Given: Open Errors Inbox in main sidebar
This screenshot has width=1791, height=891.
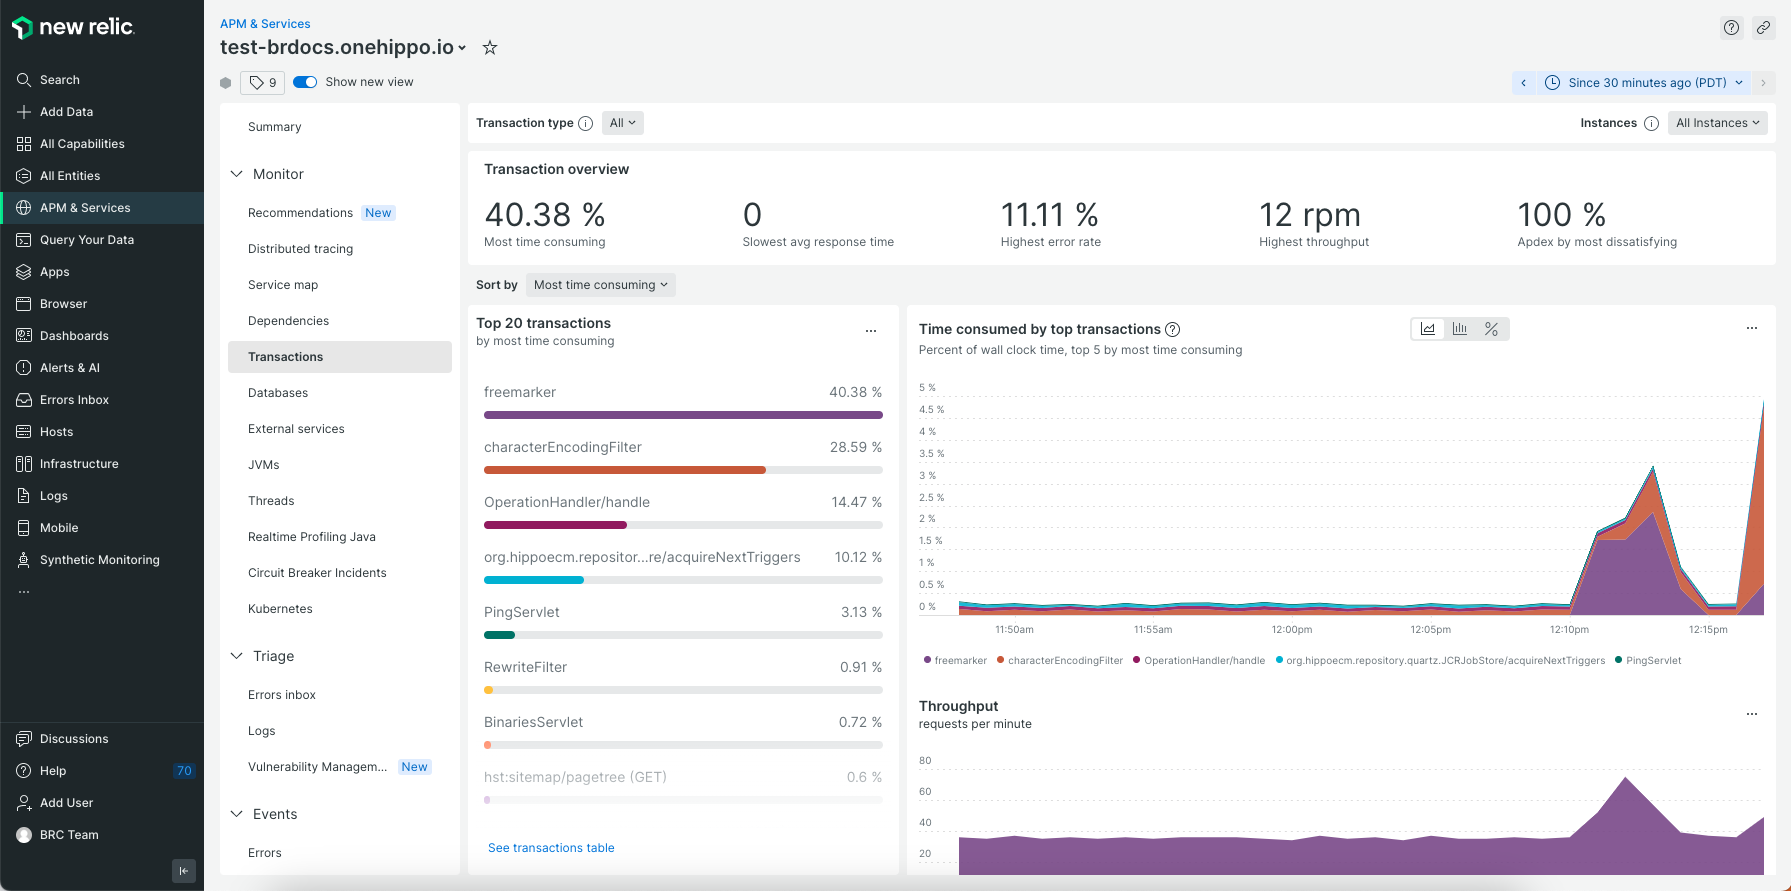Looking at the screenshot, I should pyautogui.click(x=102, y=400).
